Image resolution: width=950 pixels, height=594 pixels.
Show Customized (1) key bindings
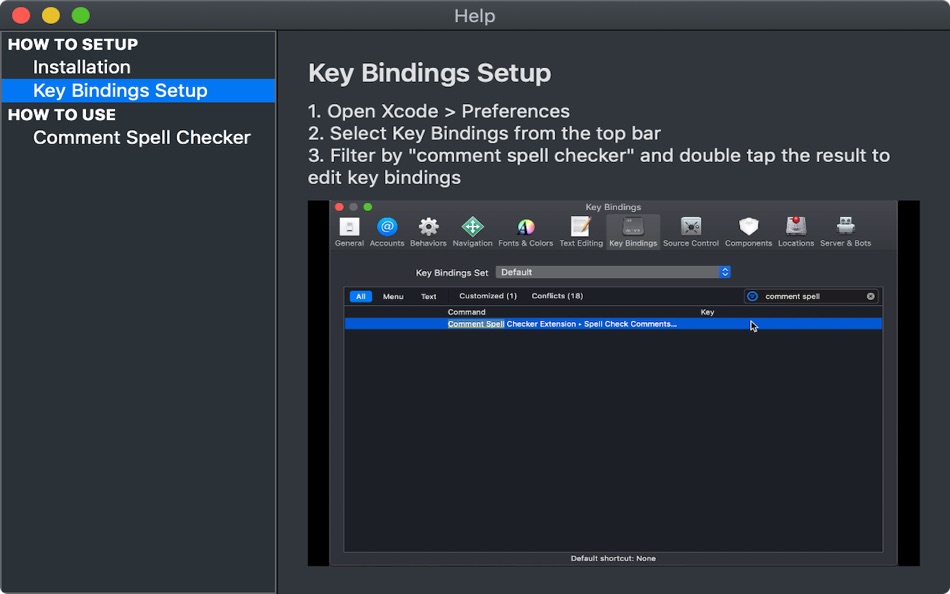pyautogui.click(x=488, y=296)
